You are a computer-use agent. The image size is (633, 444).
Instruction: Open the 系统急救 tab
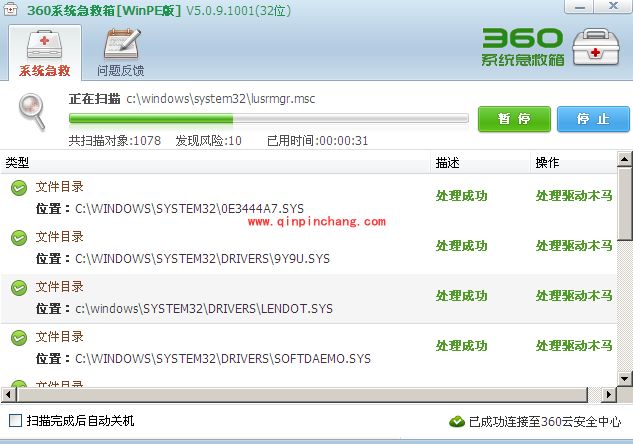pos(44,52)
